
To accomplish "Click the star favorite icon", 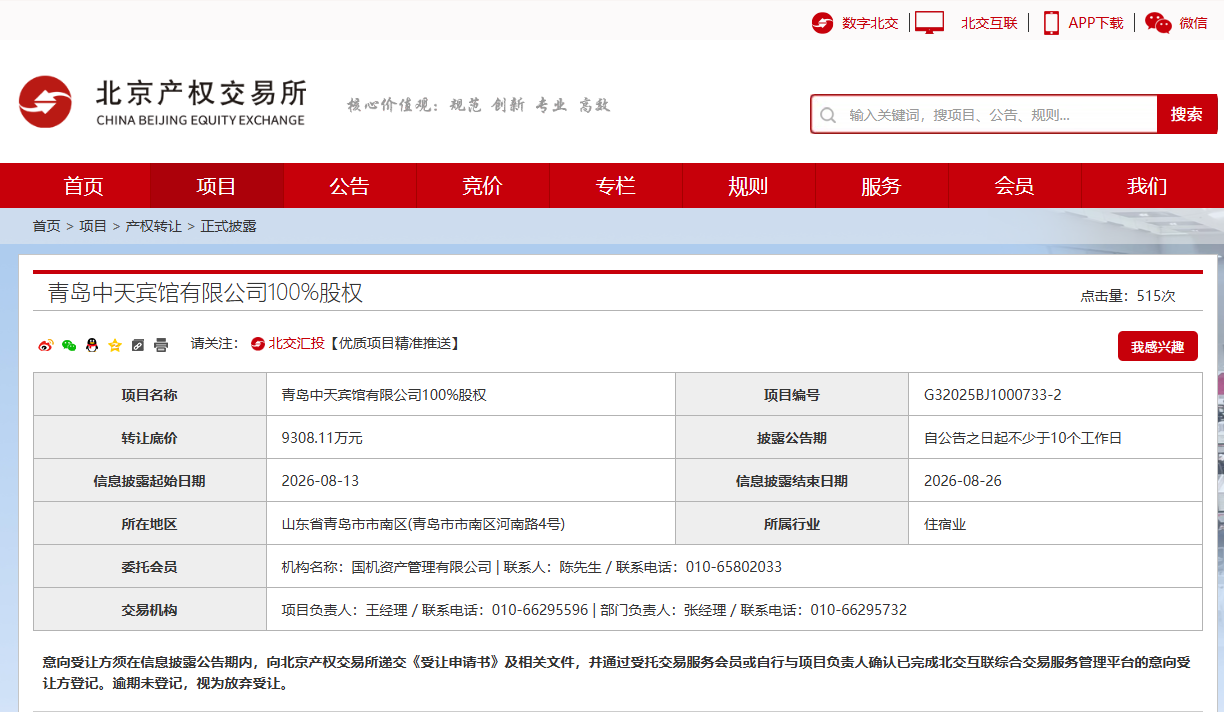I will pyautogui.click(x=115, y=345).
